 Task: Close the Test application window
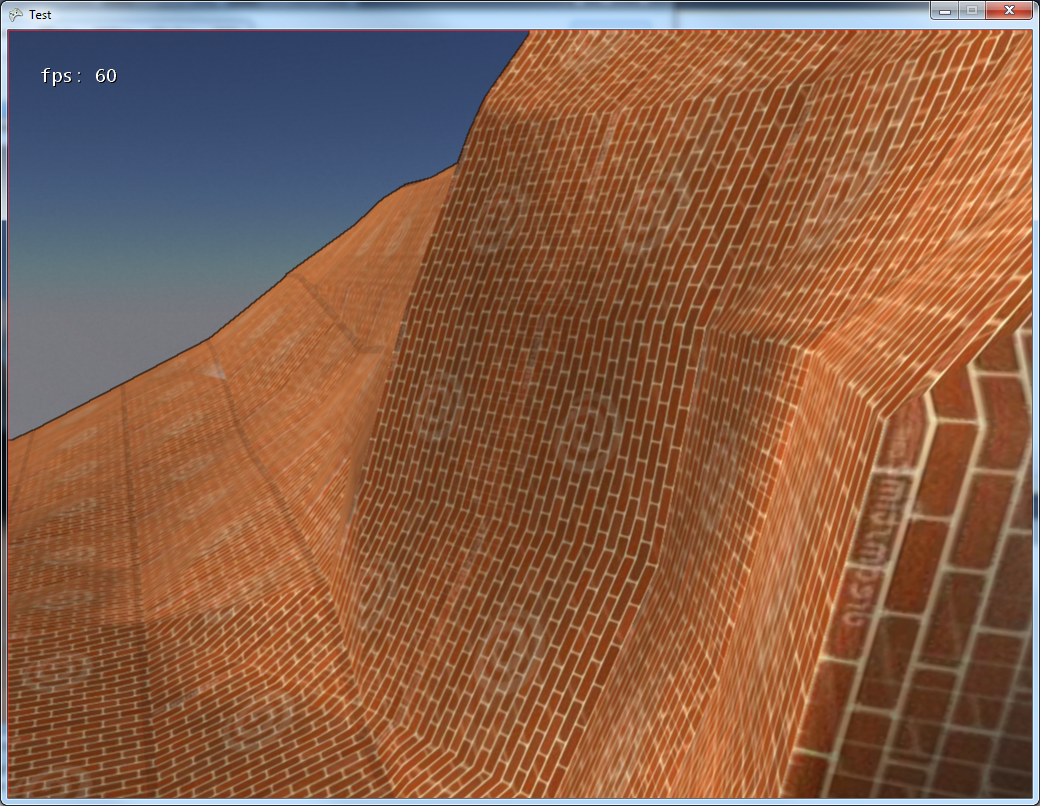point(1007,10)
